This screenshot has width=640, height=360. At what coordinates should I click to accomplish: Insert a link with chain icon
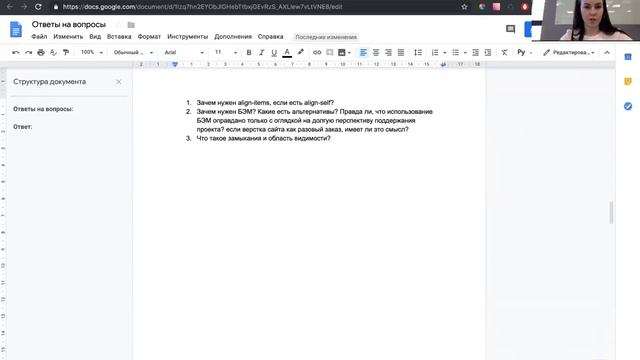click(x=317, y=52)
